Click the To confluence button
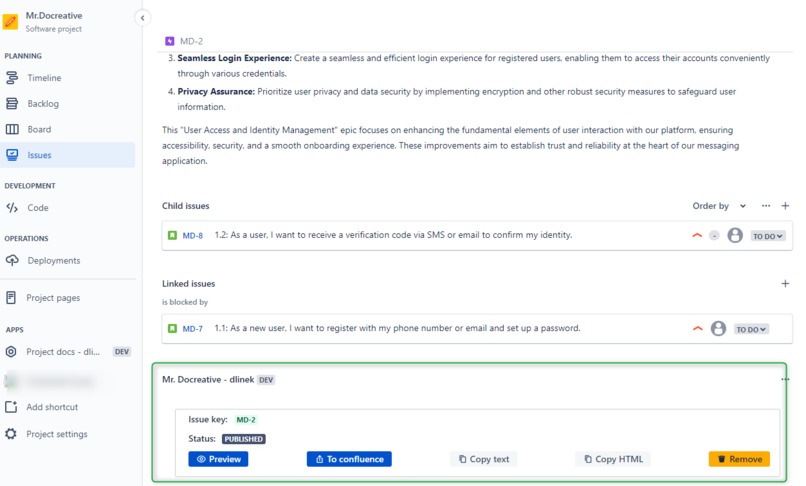 point(349,459)
